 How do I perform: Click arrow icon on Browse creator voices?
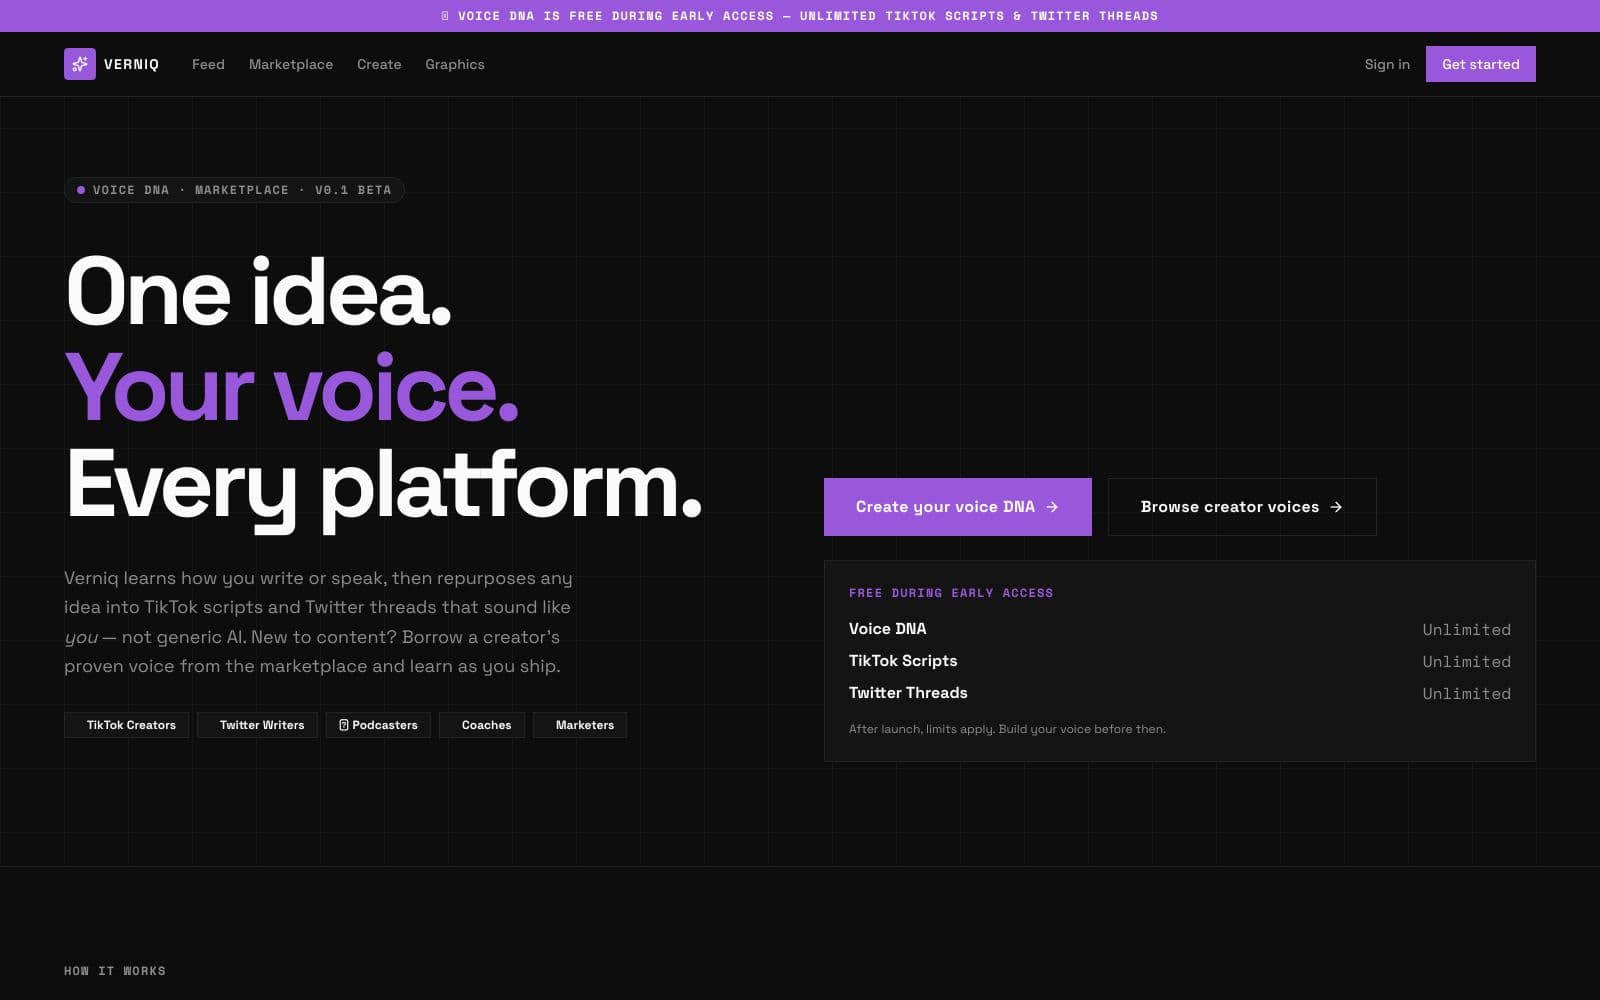pos(1336,507)
